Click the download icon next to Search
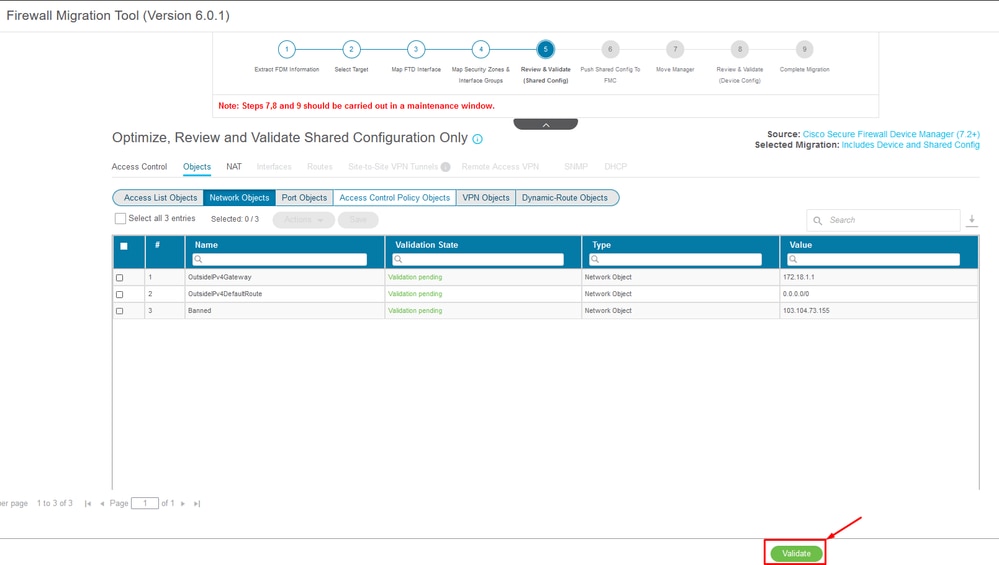This screenshot has height=565, width=999. tap(972, 220)
